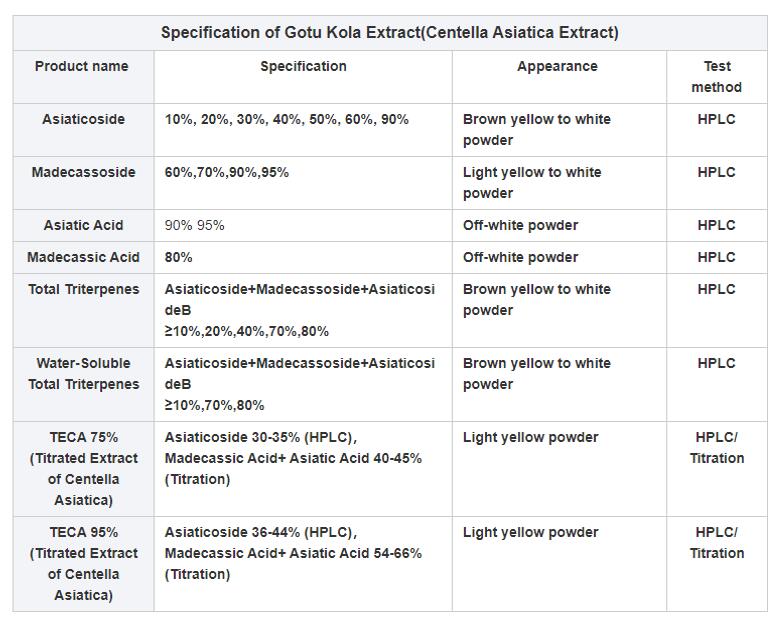Select the Asiaticoside product name cell
Viewport: 776px width, 625px height.
pos(83,119)
